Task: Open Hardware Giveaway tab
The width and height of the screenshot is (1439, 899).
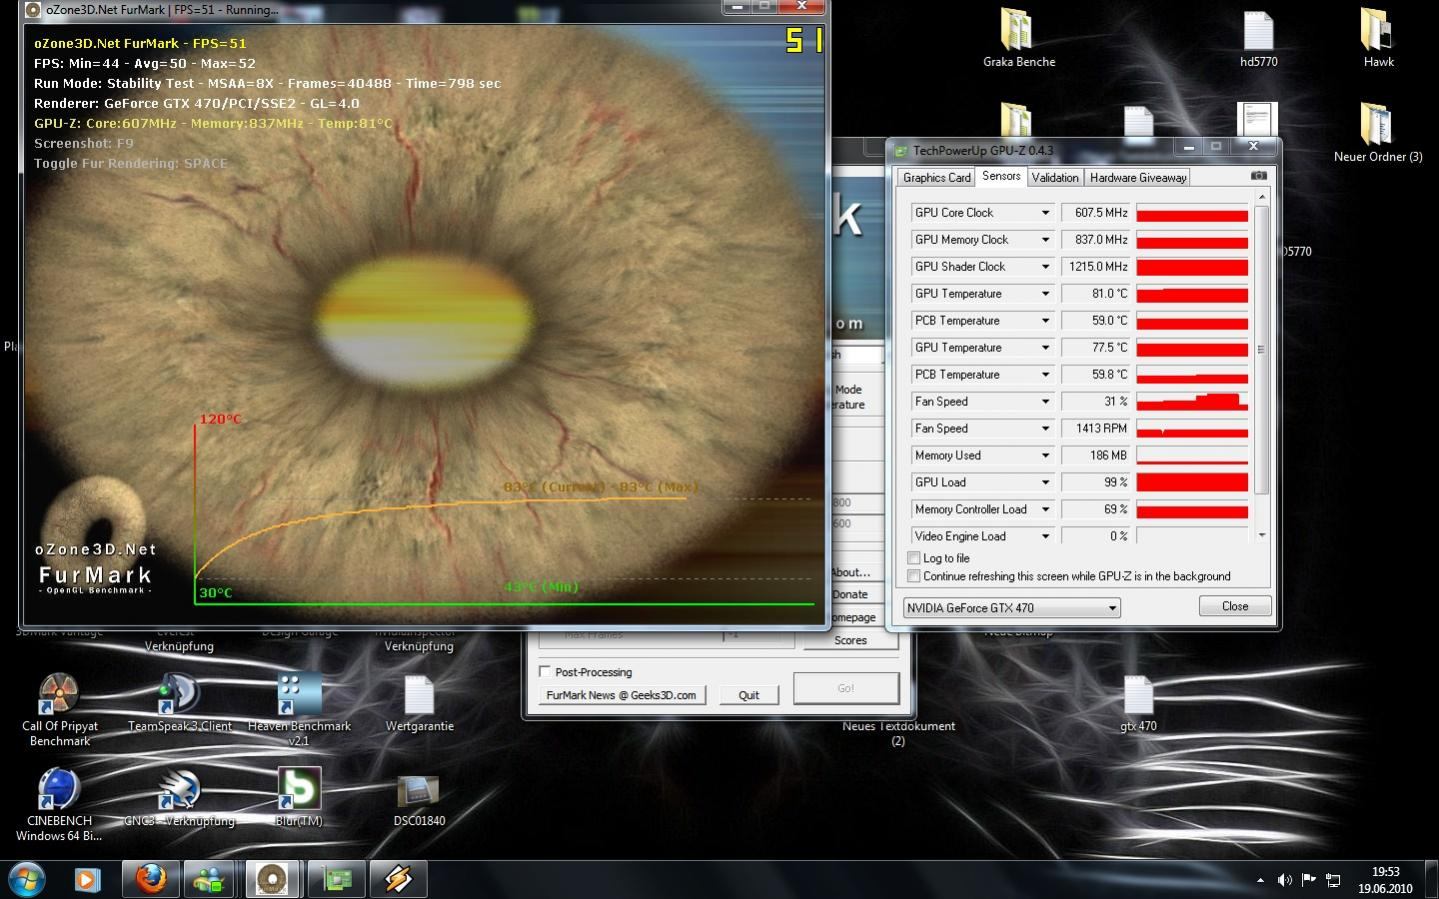Action: coord(1138,177)
